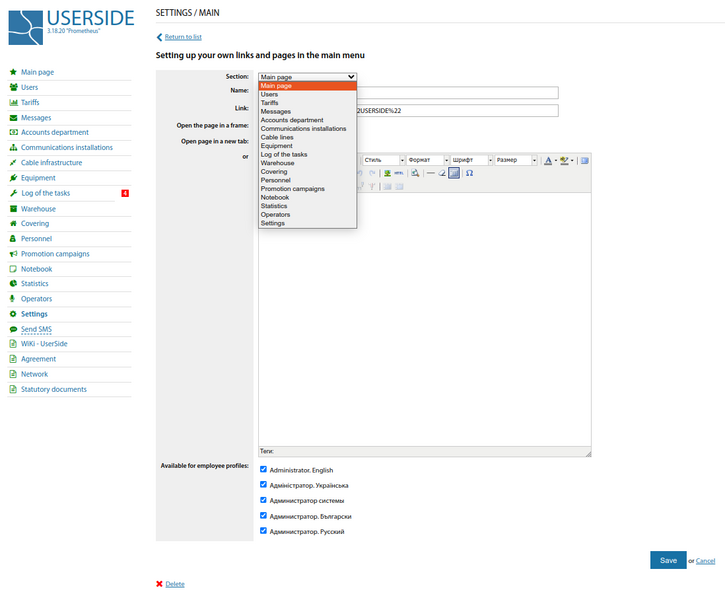Choose Statistics from the Section dropdown list
This screenshot has width=725, height=600.
tap(274, 206)
